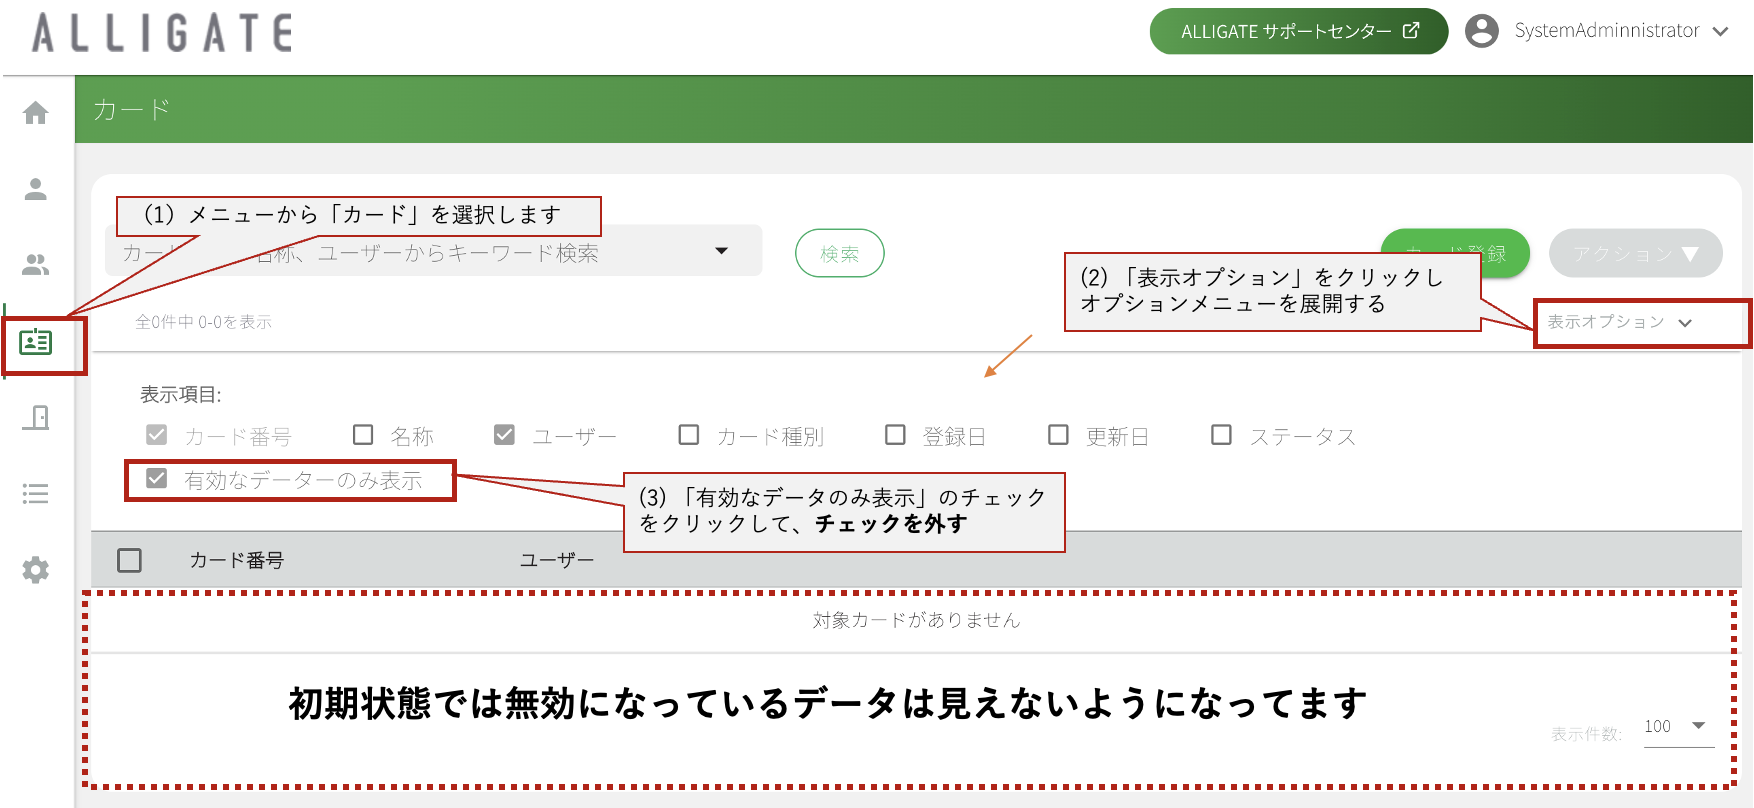Expand the 表示オプション menu
The image size is (1754, 808).
[x=1620, y=322]
